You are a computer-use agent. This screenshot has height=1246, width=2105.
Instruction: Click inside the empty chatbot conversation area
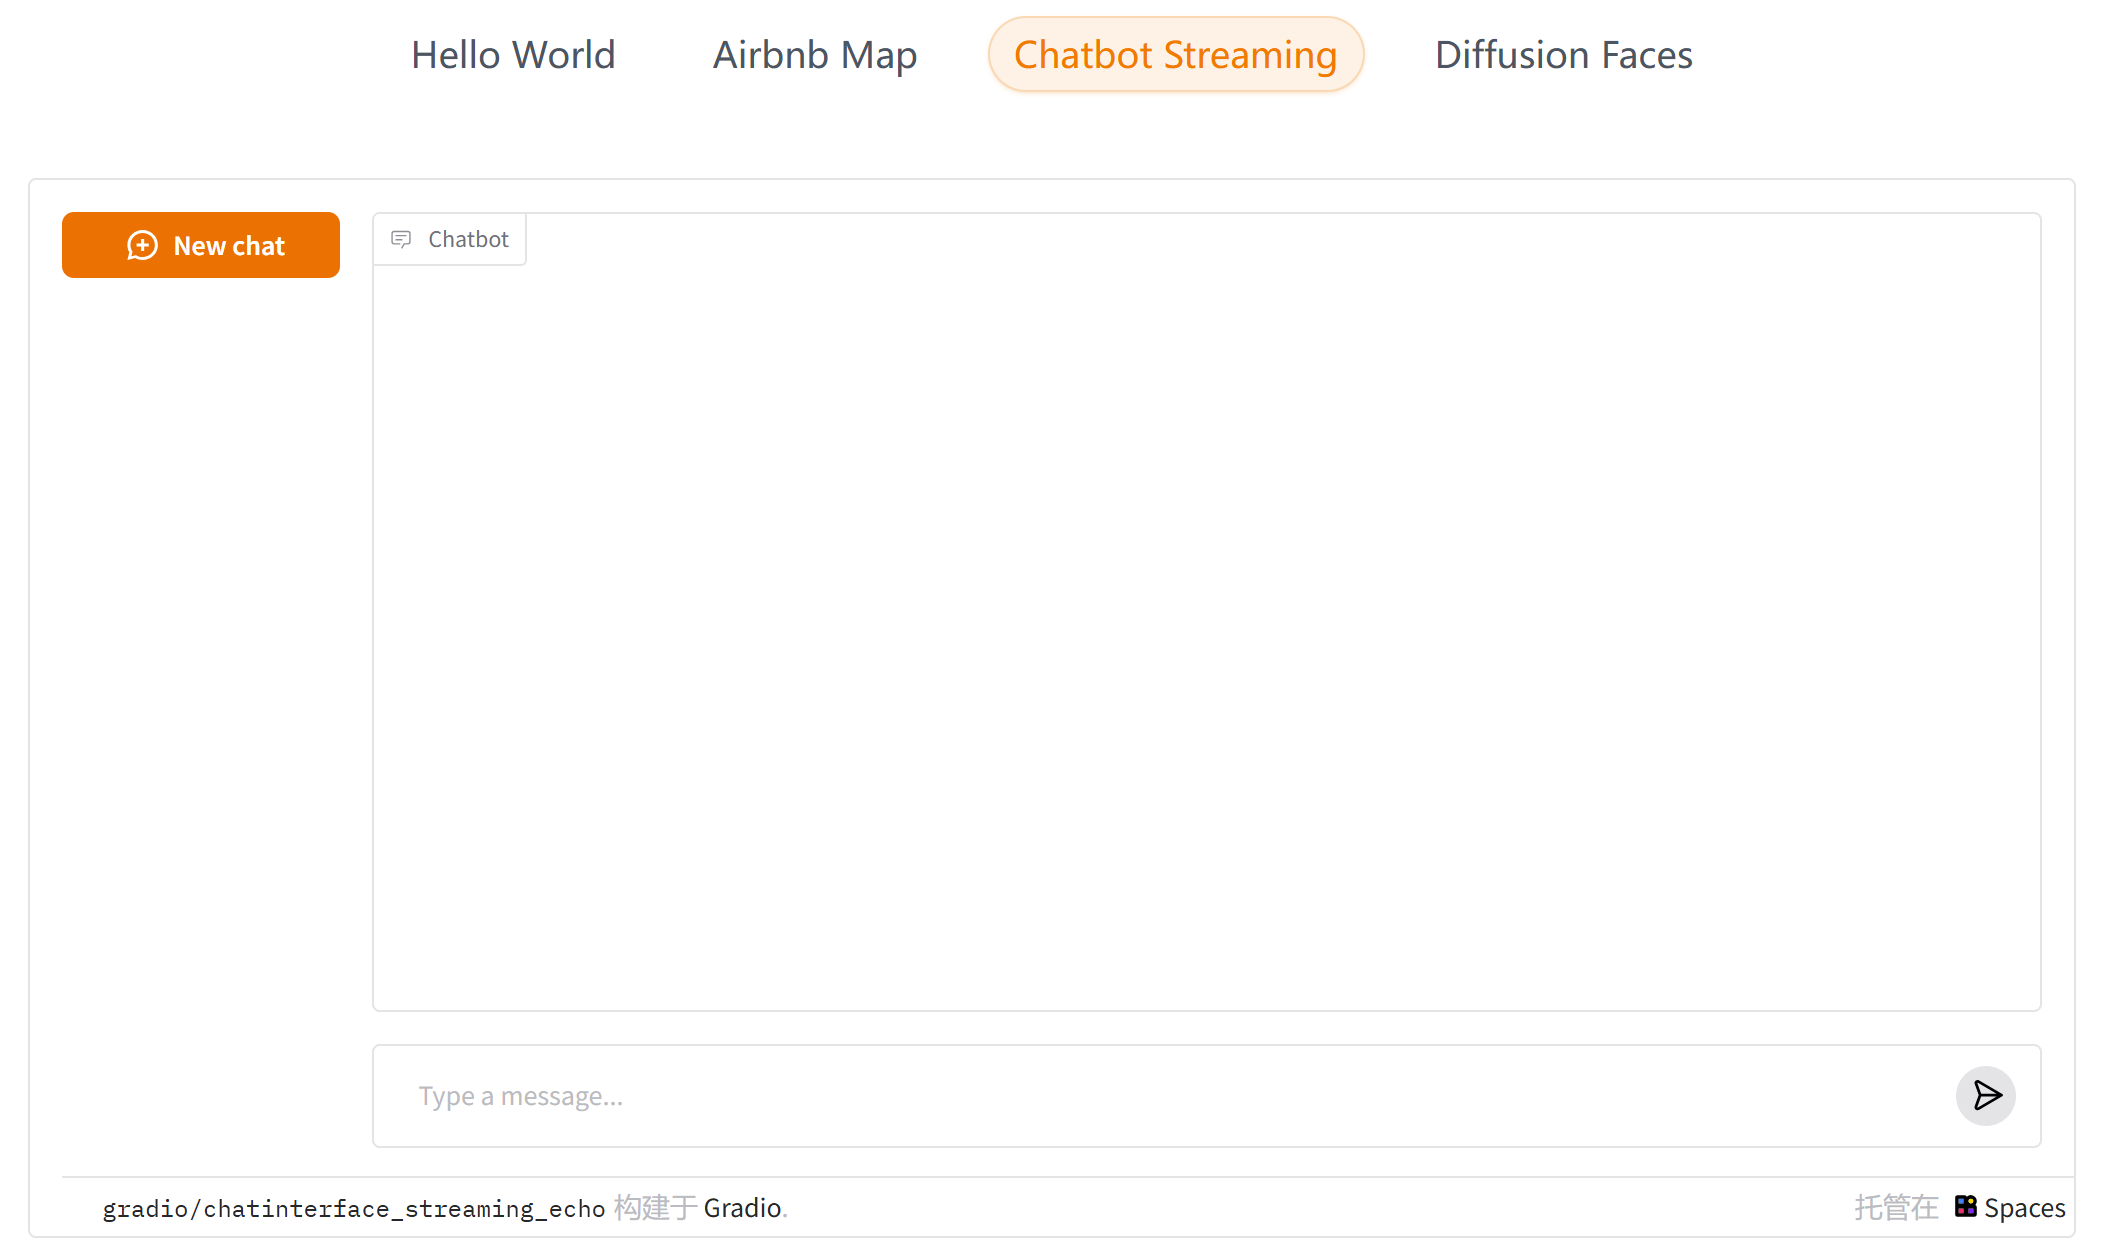click(x=1205, y=620)
